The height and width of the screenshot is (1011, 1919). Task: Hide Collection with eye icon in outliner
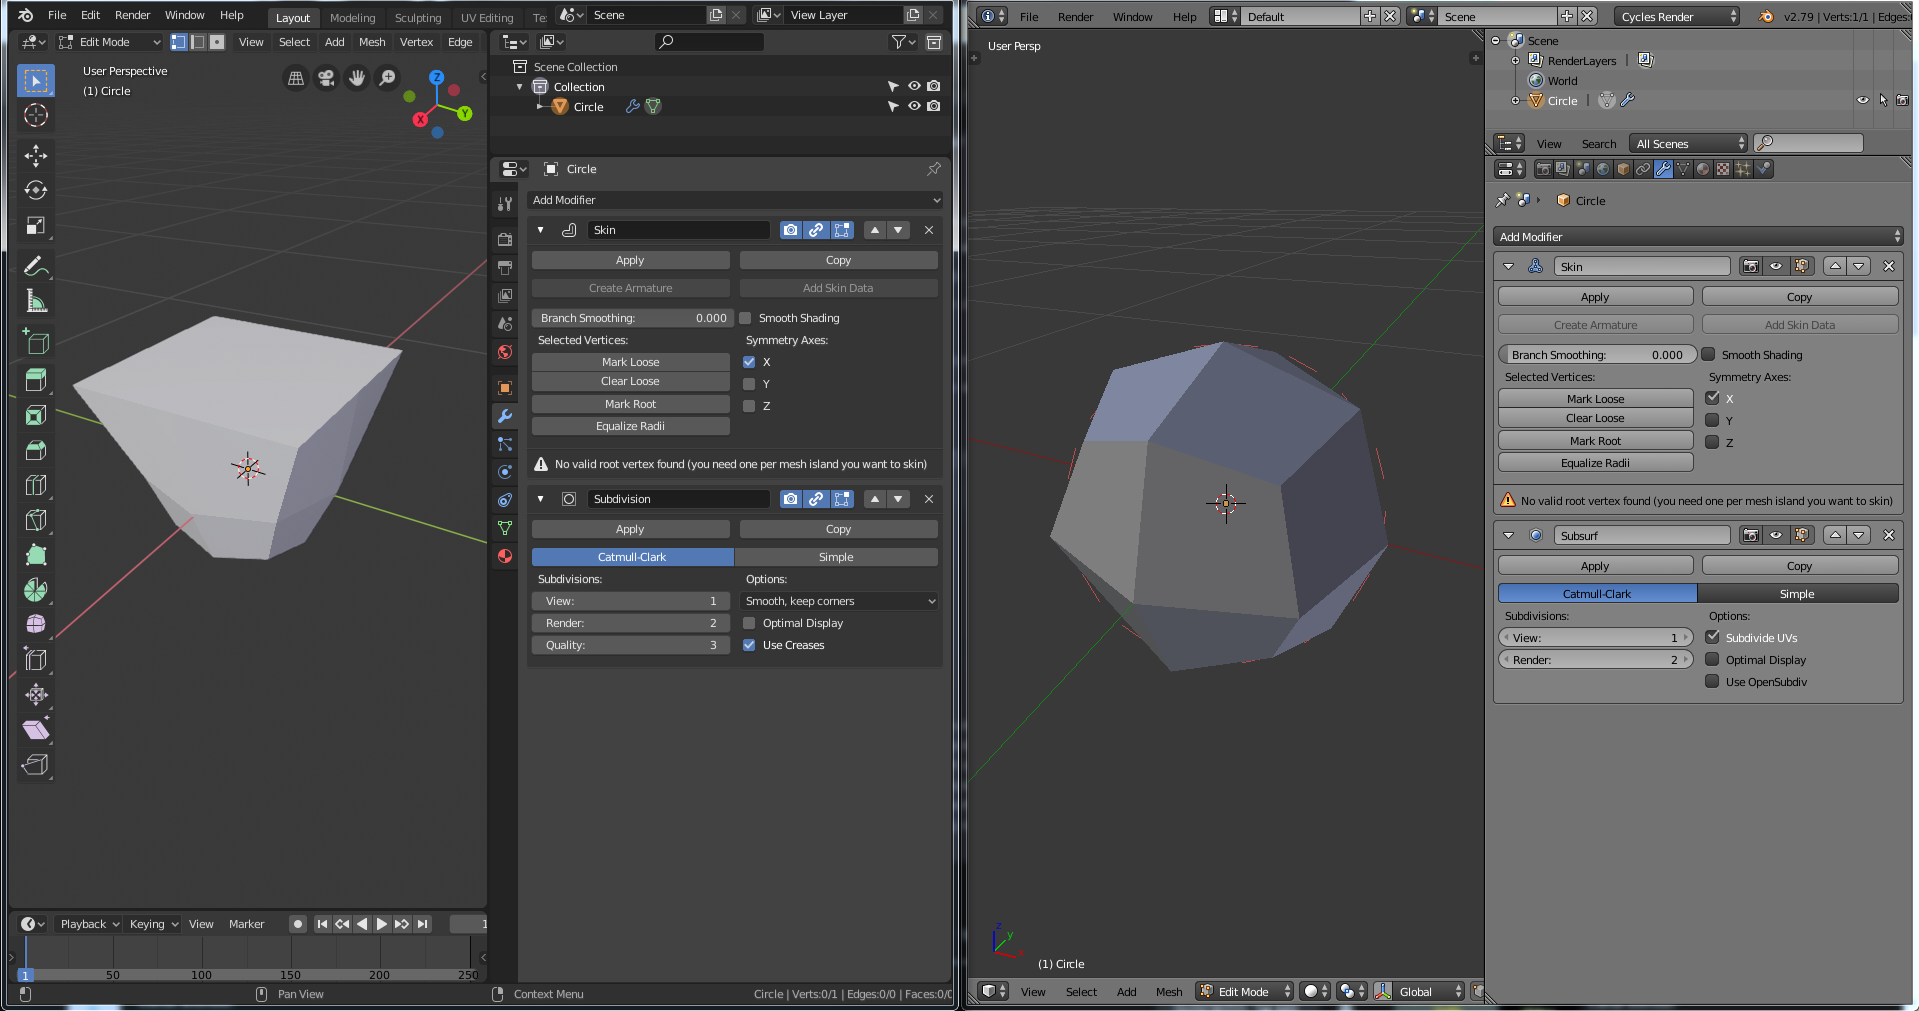(x=914, y=86)
